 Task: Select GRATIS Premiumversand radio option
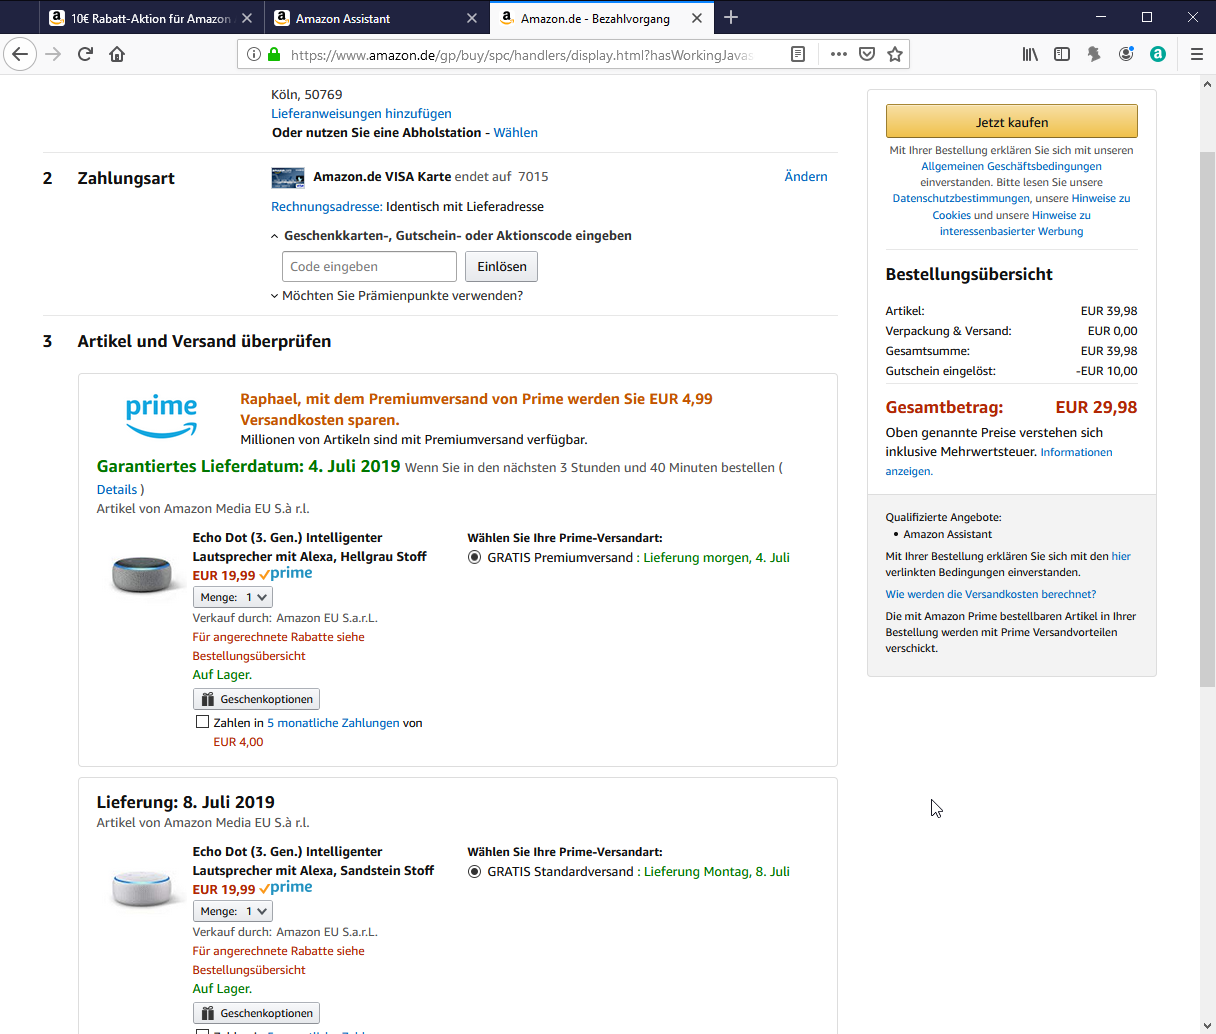pos(475,558)
